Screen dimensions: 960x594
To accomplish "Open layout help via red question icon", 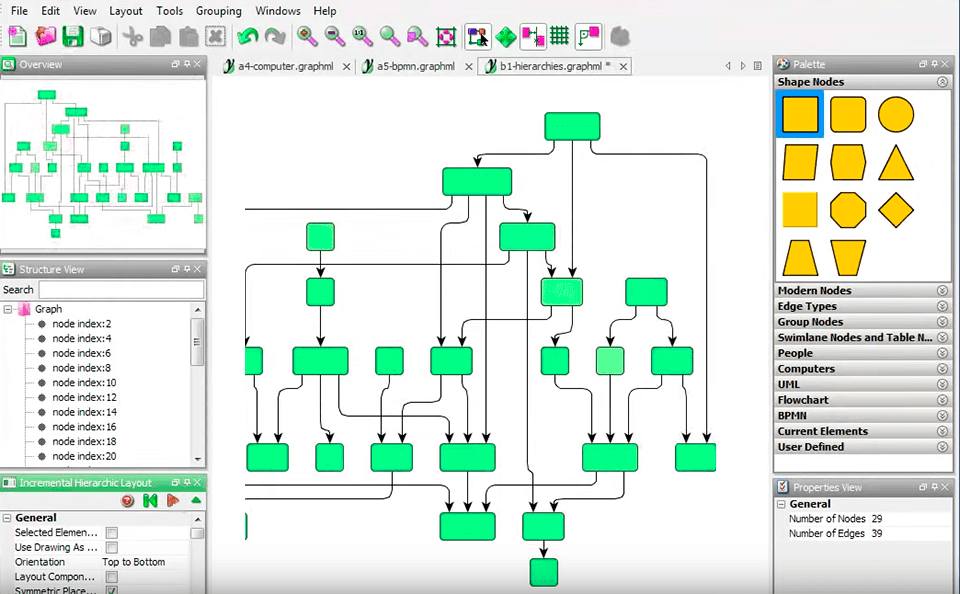I will coord(128,500).
